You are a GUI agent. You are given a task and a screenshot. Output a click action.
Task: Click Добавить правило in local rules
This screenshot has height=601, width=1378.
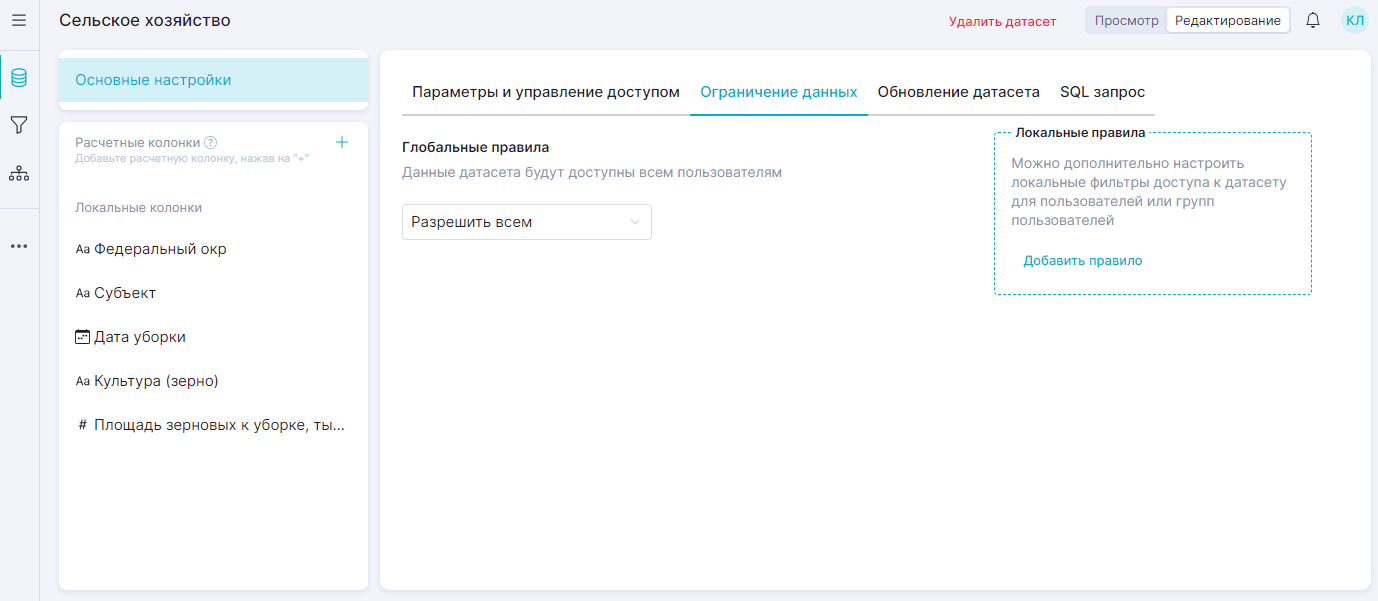[x=1082, y=261]
